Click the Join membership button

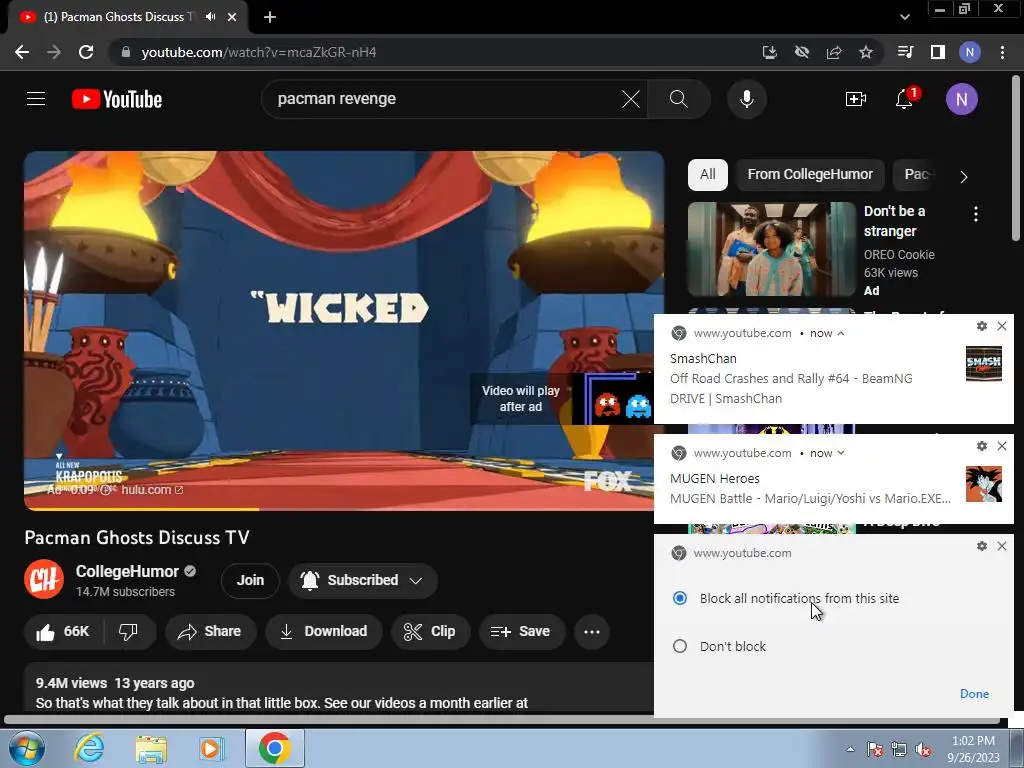(250, 581)
